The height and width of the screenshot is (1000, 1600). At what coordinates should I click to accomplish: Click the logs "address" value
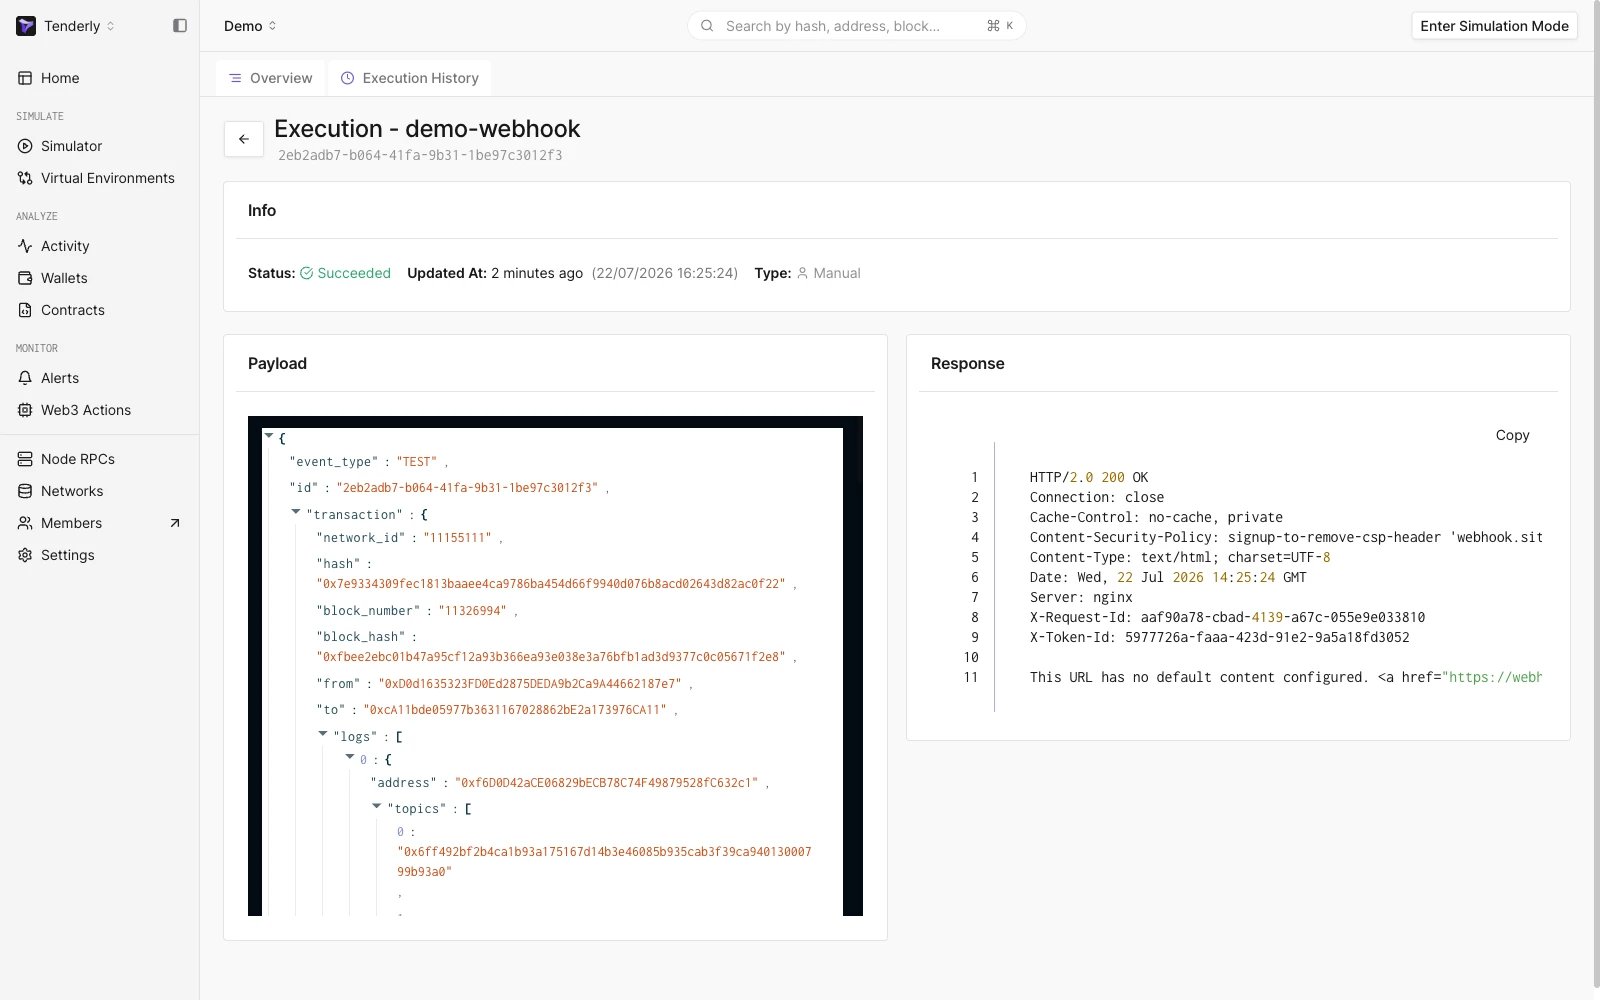click(x=607, y=783)
